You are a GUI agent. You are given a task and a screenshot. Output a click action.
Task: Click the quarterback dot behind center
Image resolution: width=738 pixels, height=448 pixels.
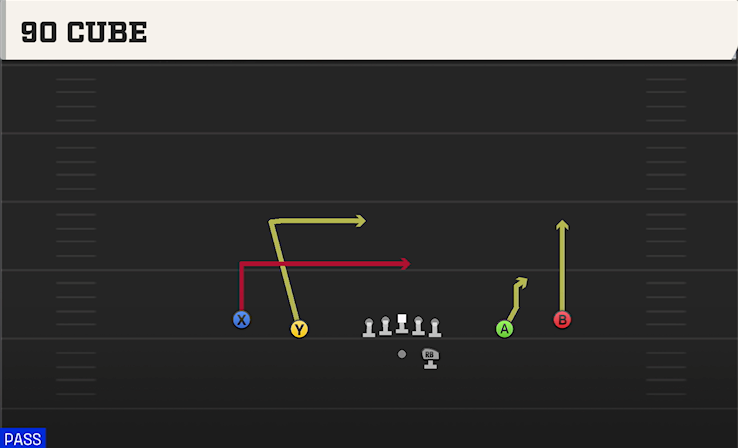401,354
